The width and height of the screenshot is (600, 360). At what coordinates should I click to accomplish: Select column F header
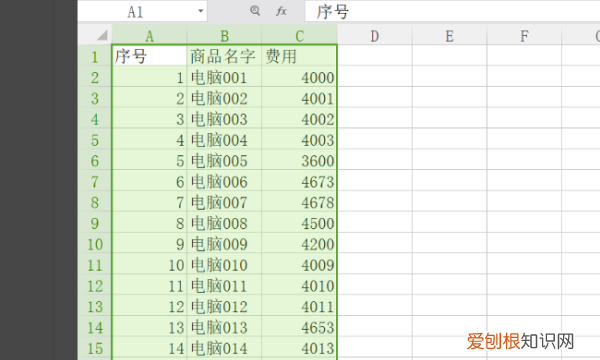(x=524, y=36)
